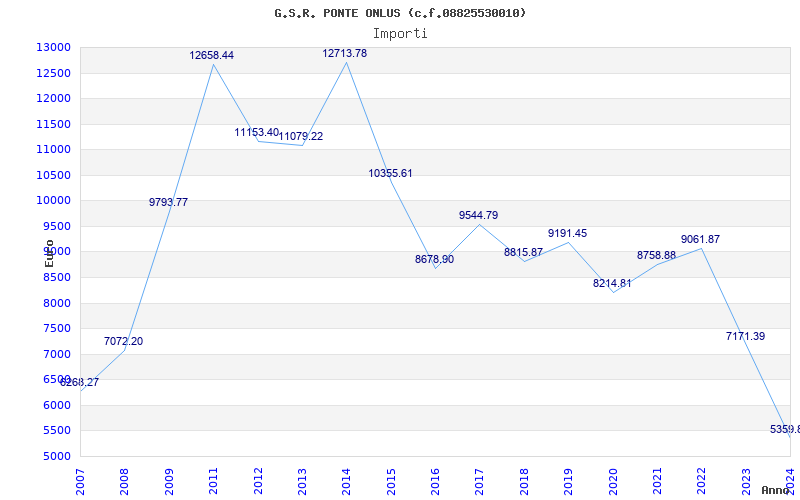Click x-axis year 2015
The height and width of the screenshot is (500, 800).
coord(391,482)
